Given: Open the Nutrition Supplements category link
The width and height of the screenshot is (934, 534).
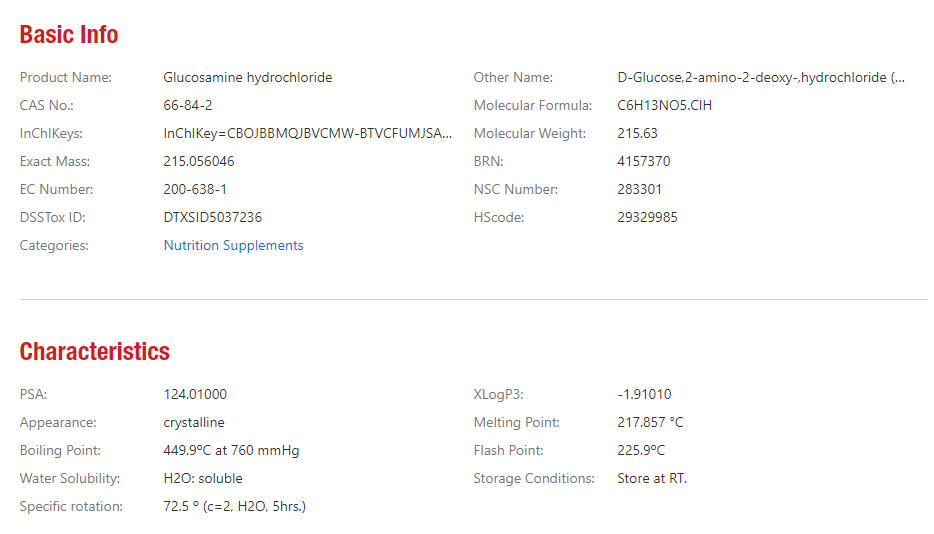Looking at the screenshot, I should [x=233, y=246].
